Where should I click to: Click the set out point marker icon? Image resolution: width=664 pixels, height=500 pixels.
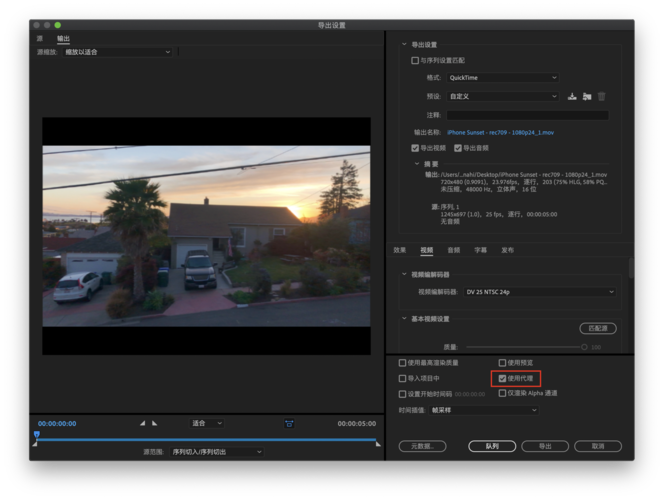point(156,423)
